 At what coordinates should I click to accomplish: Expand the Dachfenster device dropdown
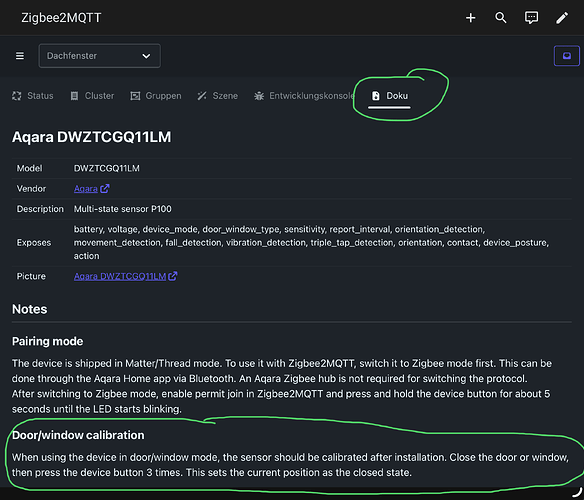tap(99, 56)
